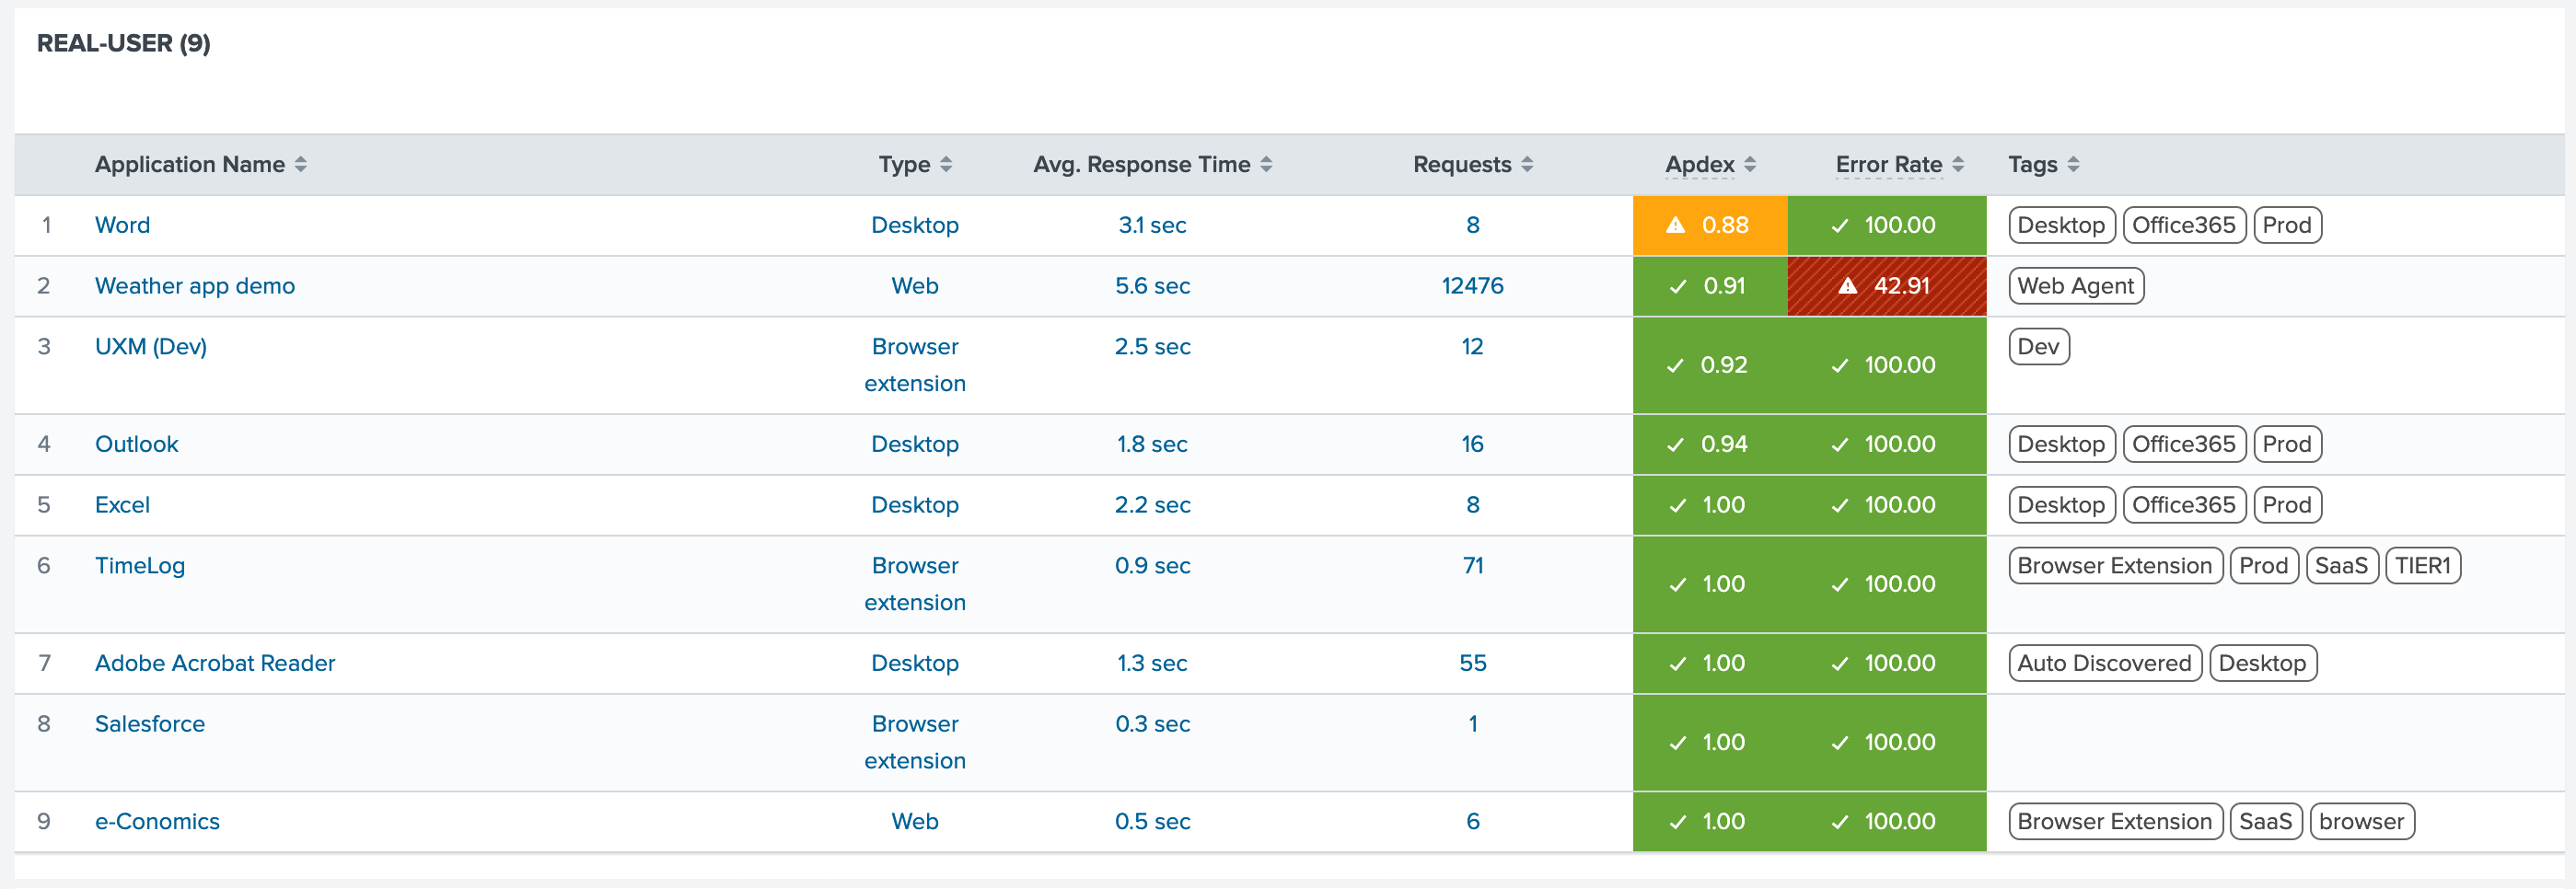Image resolution: width=2576 pixels, height=889 pixels.
Task: Select the Salesforce application link
Action: (x=150, y=724)
